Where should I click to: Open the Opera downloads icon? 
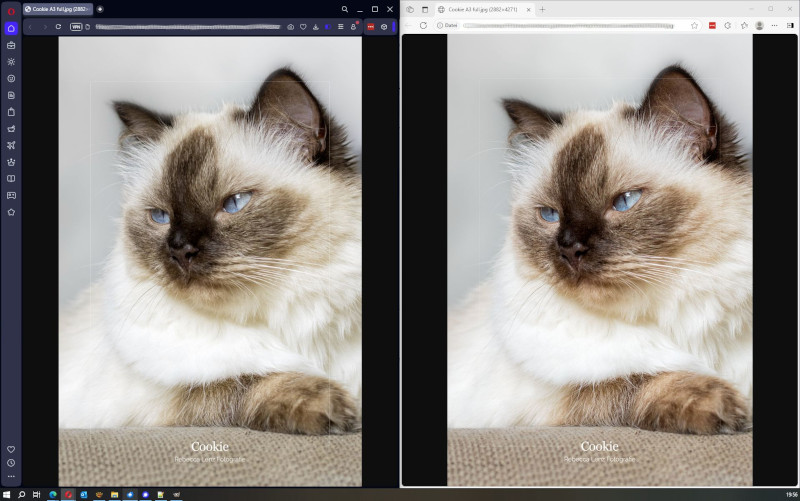tap(316, 27)
